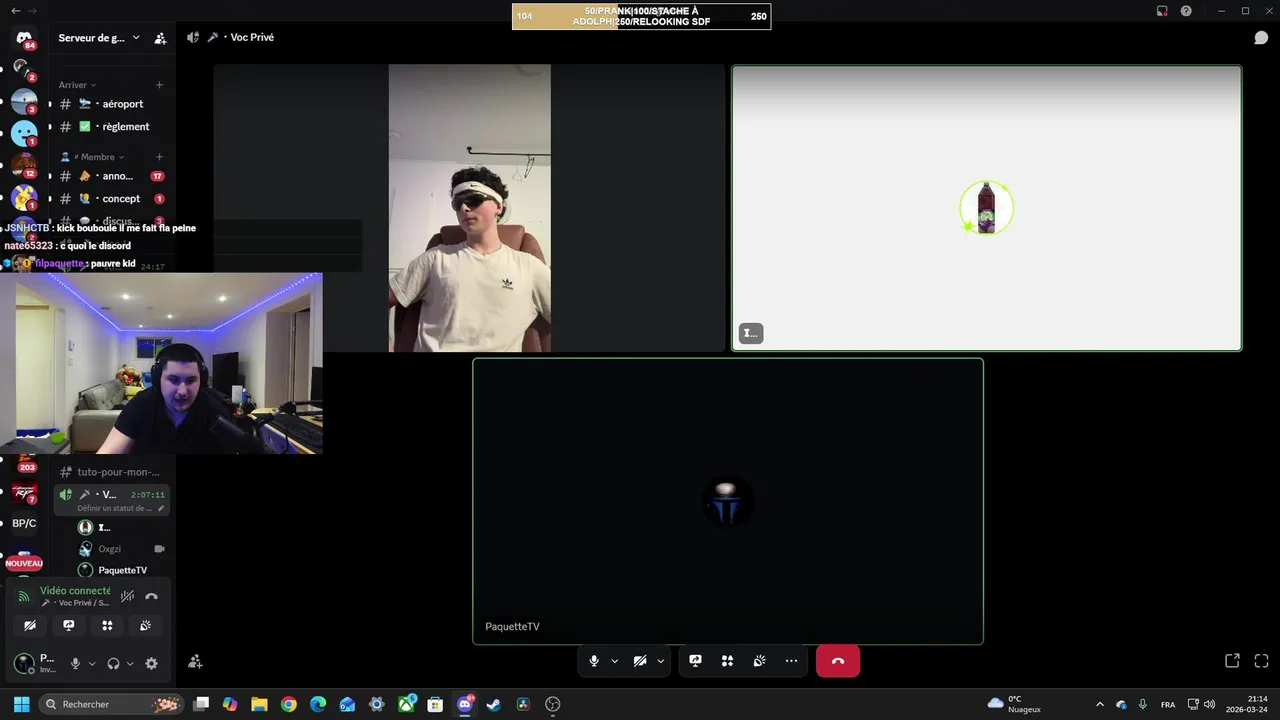Toggle camera in call toolbar
Viewport: 1280px width, 720px height.
[x=640, y=661]
